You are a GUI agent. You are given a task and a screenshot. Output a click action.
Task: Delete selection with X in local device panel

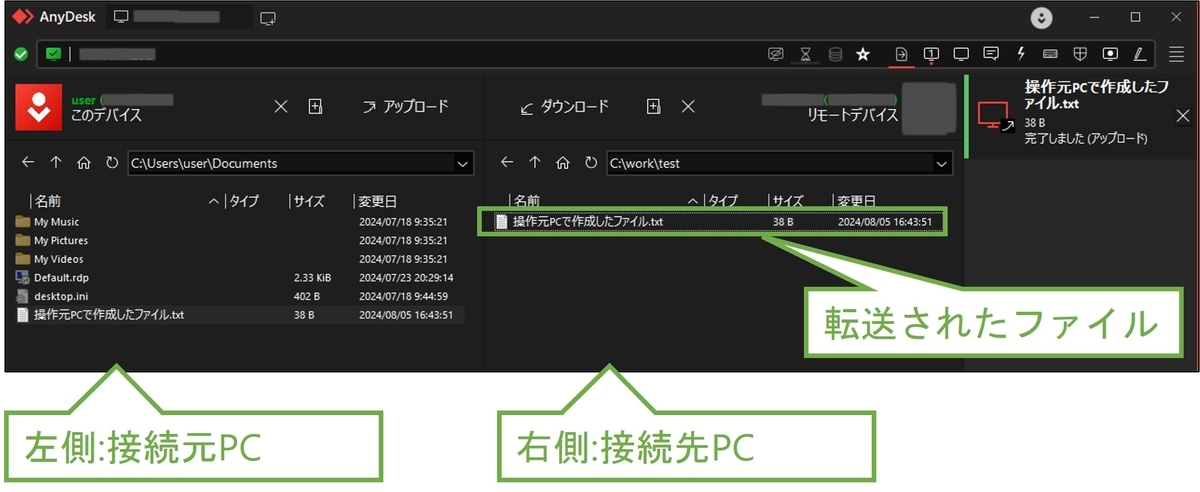pyautogui.click(x=281, y=106)
